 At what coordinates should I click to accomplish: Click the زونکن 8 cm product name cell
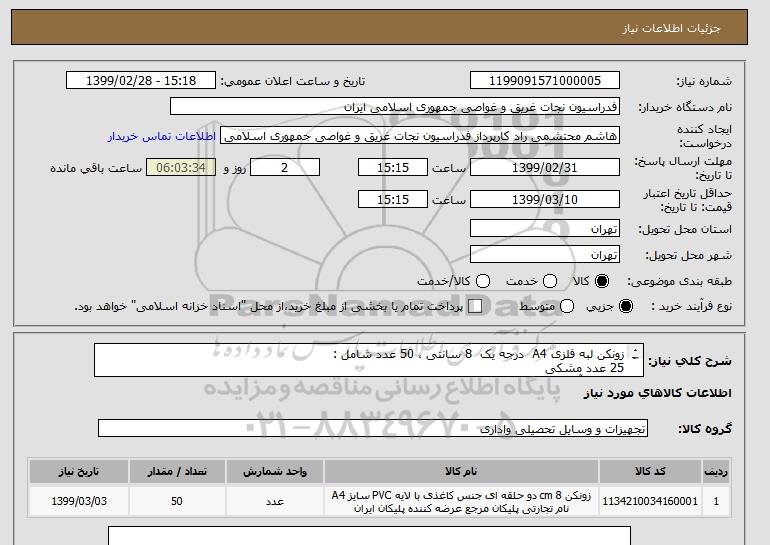tap(461, 501)
